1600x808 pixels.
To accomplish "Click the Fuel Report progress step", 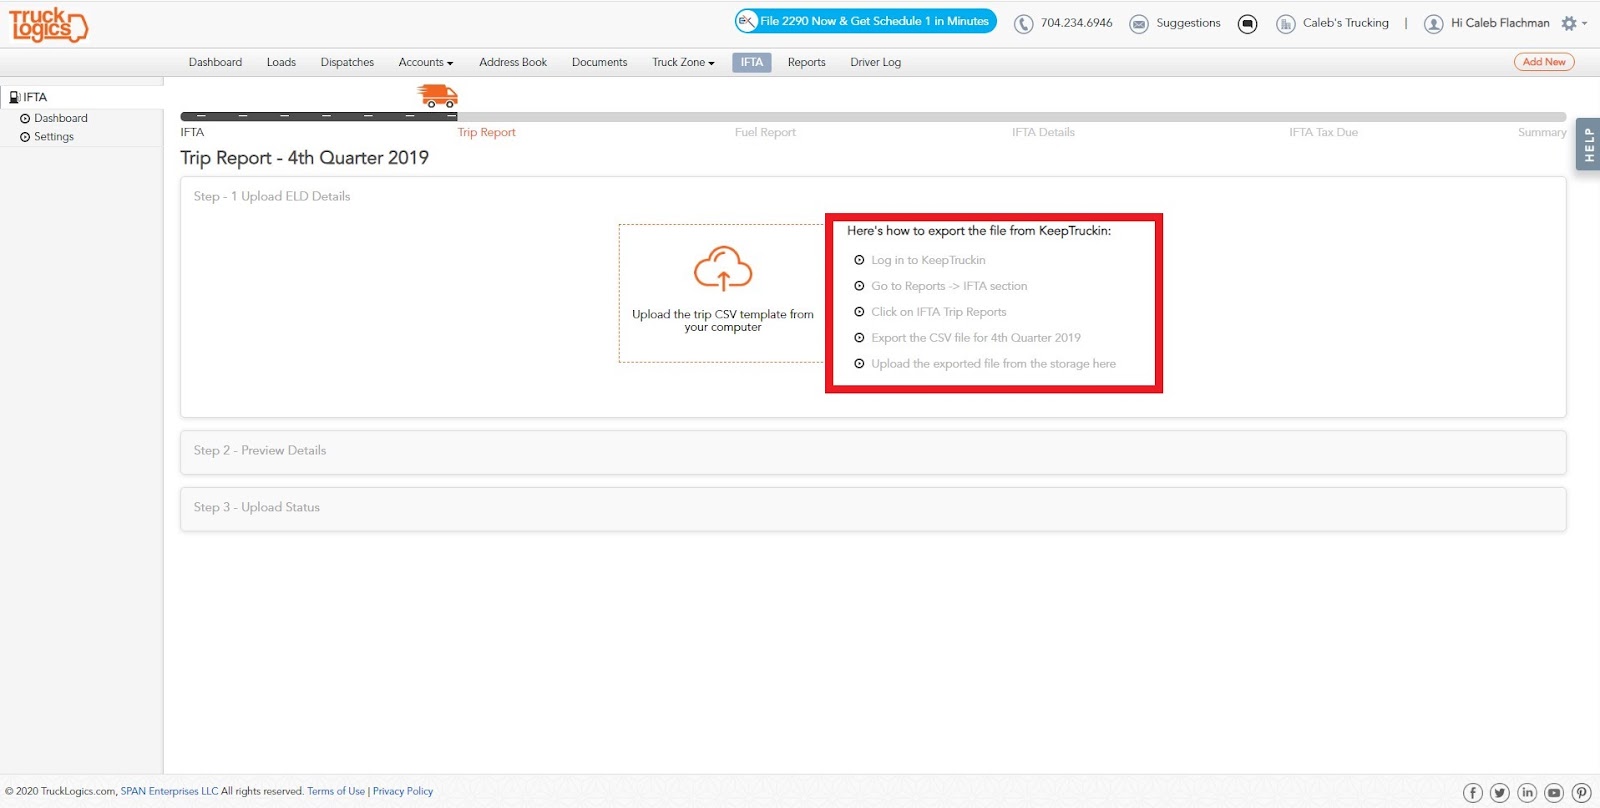I will pos(765,132).
